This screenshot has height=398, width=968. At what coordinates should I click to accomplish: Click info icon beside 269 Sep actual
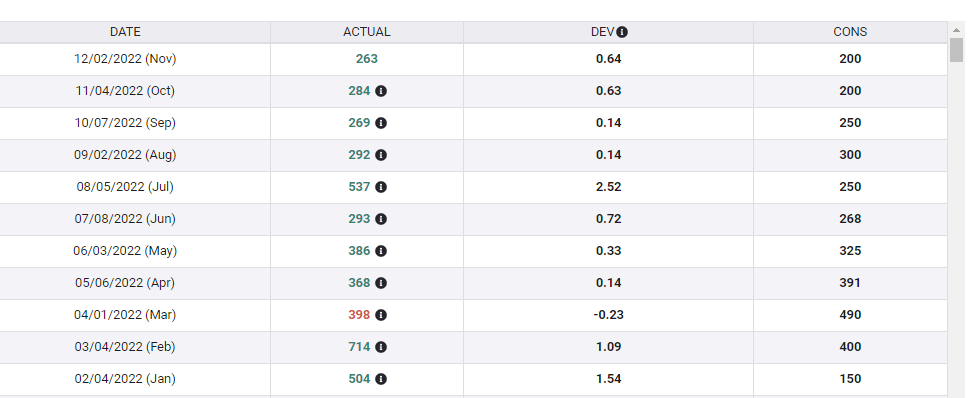(x=381, y=123)
